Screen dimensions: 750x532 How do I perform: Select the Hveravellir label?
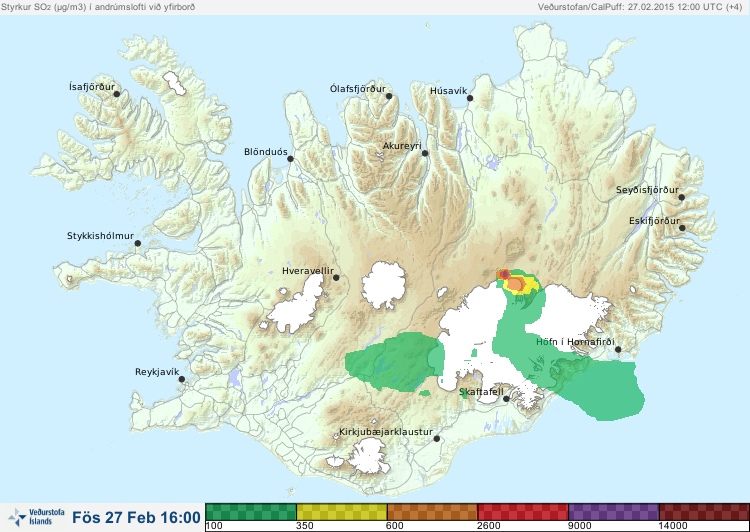click(x=308, y=271)
